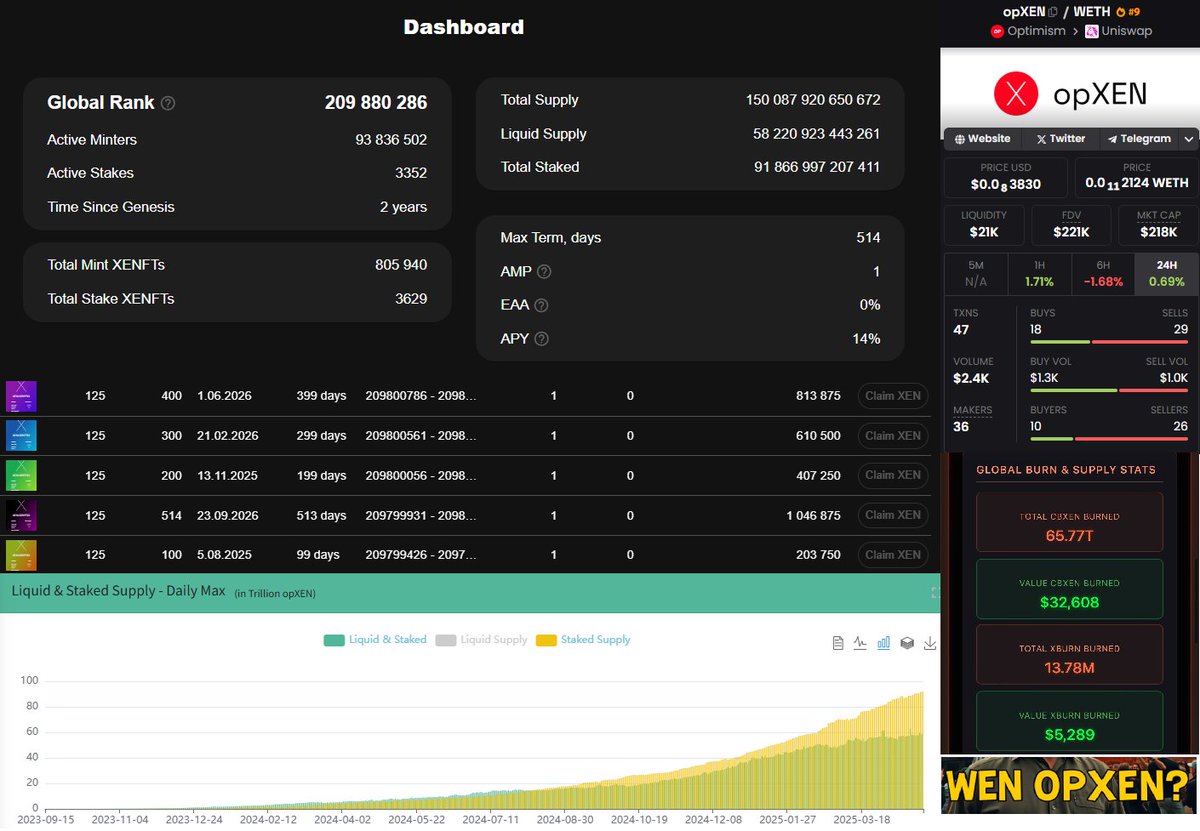Click Total Staked value 91 866 997 207 411
The height and width of the screenshot is (831, 1200).
coord(817,167)
